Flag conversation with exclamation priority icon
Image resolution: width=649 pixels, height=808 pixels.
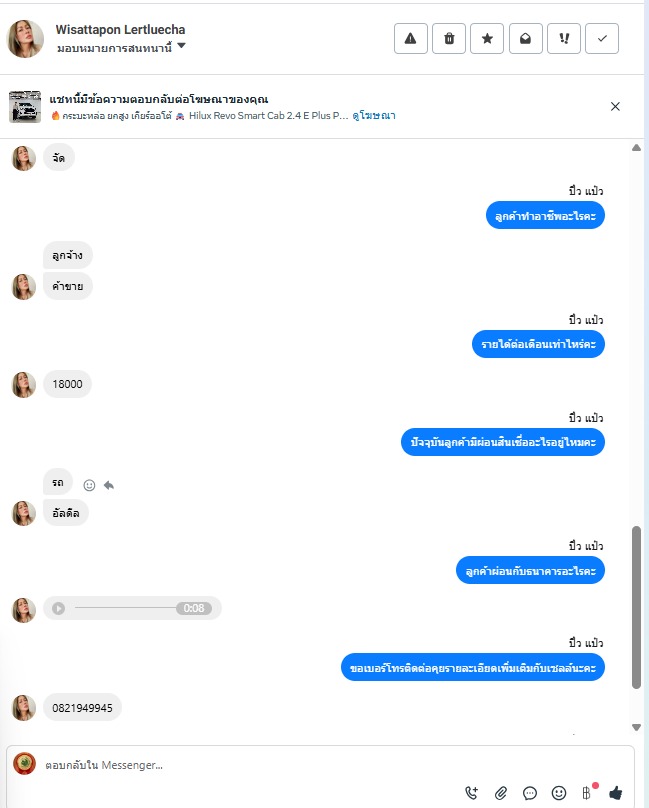(564, 39)
